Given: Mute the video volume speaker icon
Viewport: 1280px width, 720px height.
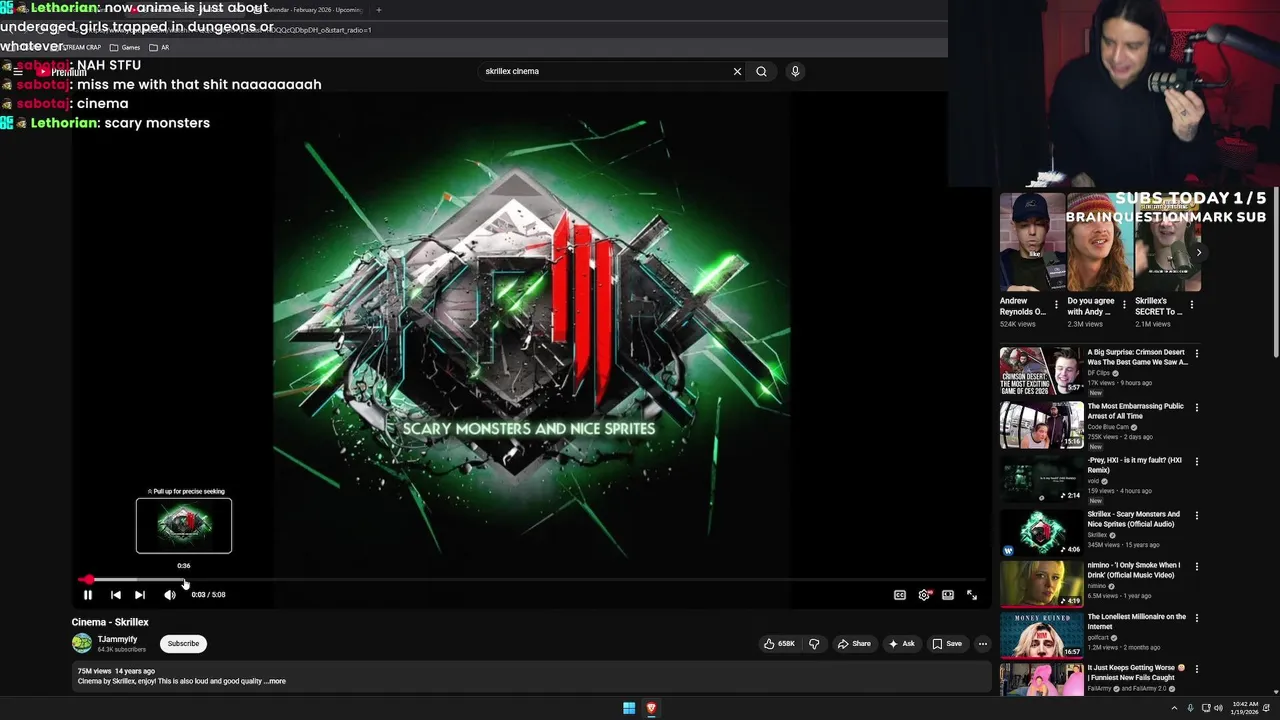Looking at the screenshot, I should (x=170, y=595).
